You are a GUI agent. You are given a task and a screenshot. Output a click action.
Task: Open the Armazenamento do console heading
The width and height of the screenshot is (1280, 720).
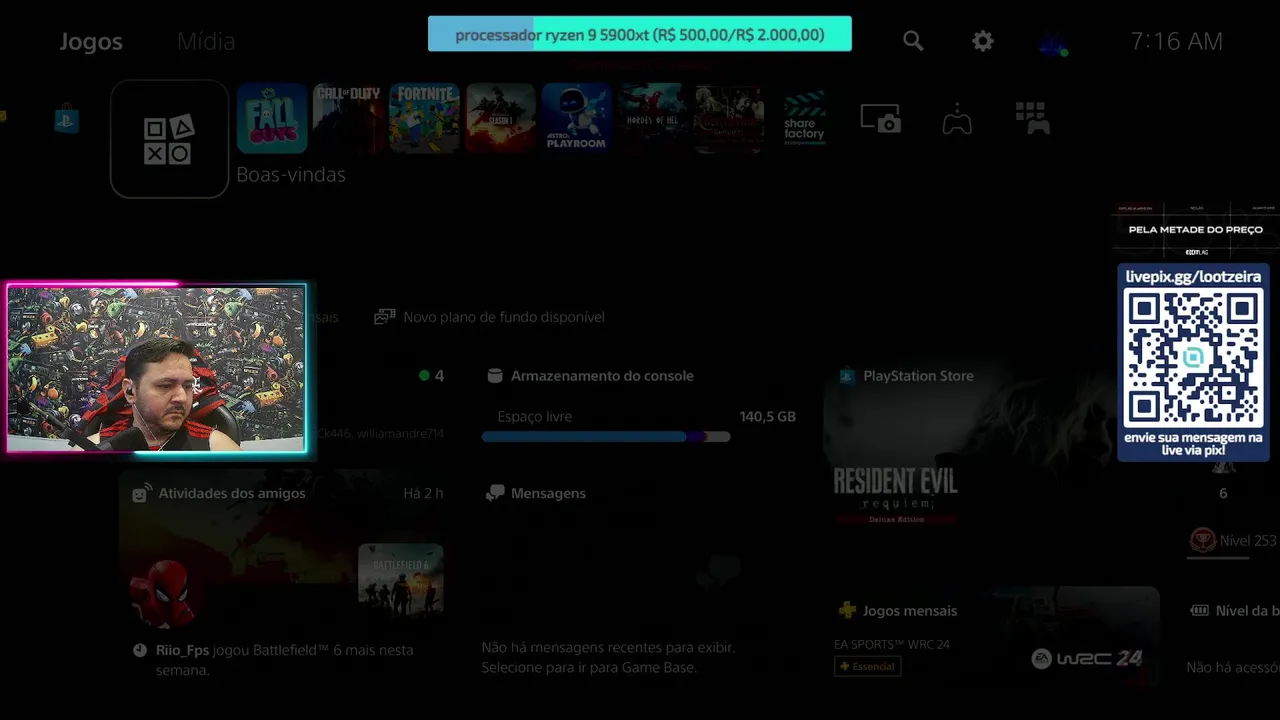pyautogui.click(x=602, y=376)
